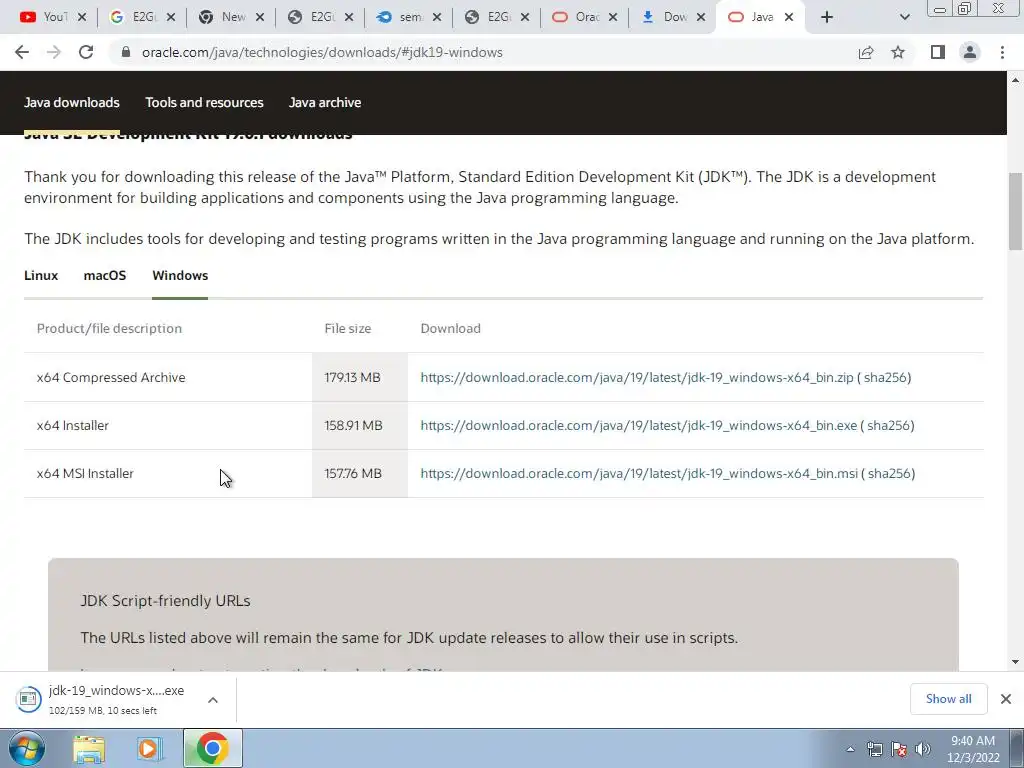The height and width of the screenshot is (768, 1024).
Task: Click the browser forward arrow
Action: coord(54,52)
